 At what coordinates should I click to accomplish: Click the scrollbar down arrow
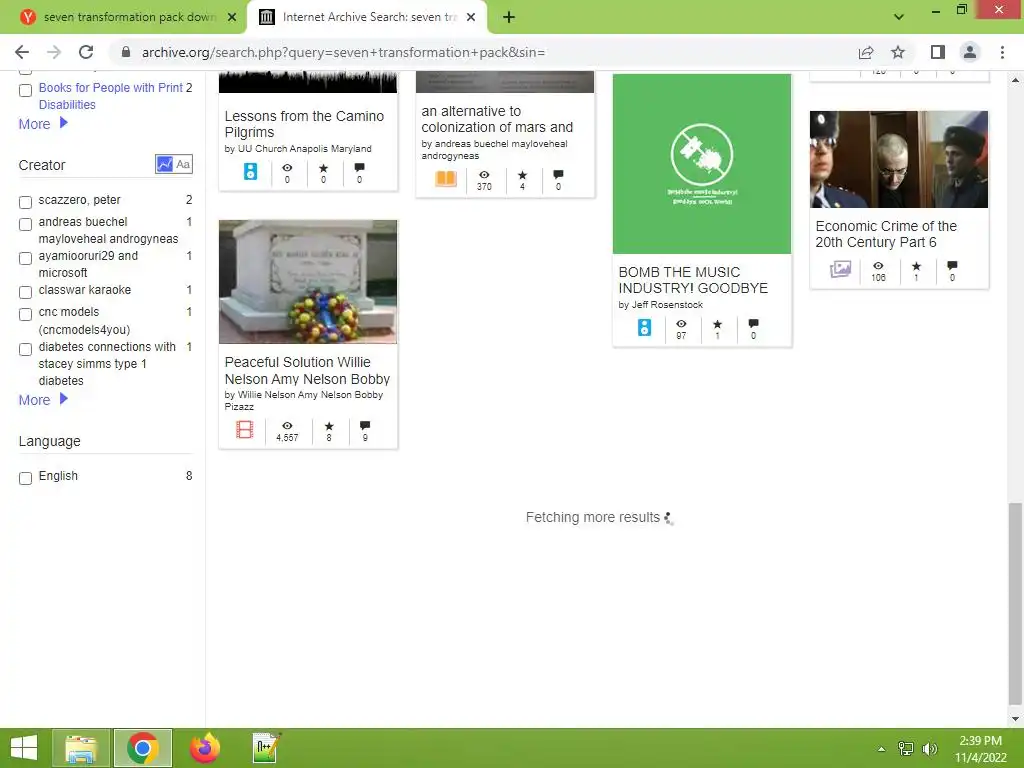[1015, 718]
